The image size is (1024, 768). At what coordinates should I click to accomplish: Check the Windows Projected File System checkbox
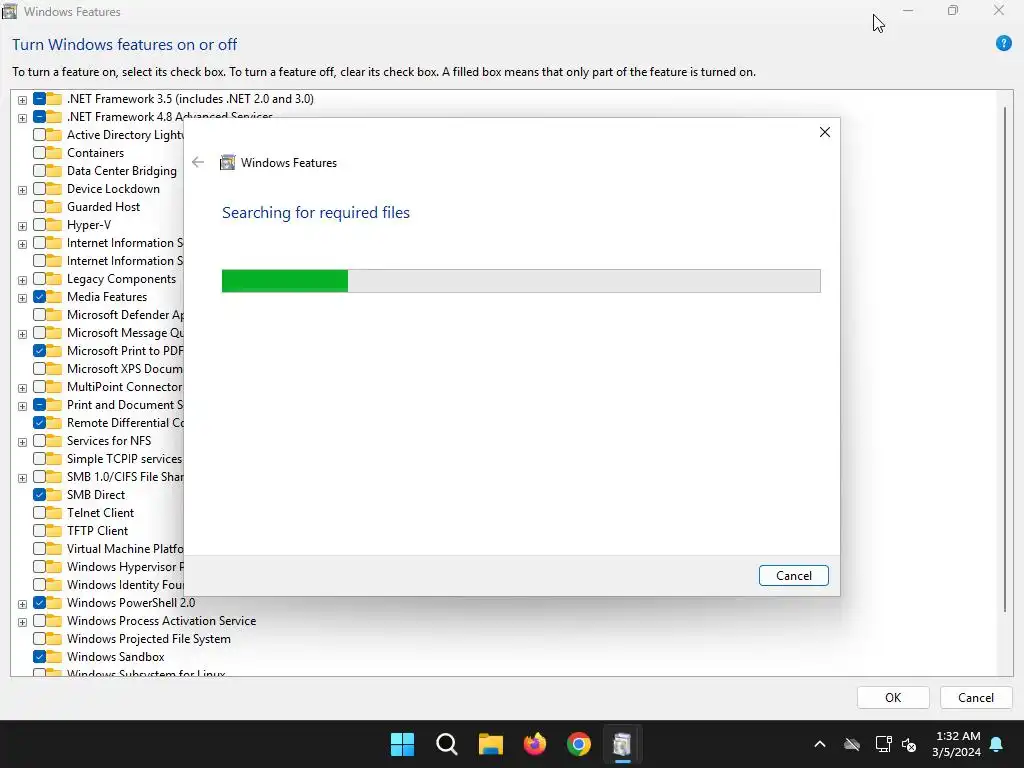tap(39, 639)
